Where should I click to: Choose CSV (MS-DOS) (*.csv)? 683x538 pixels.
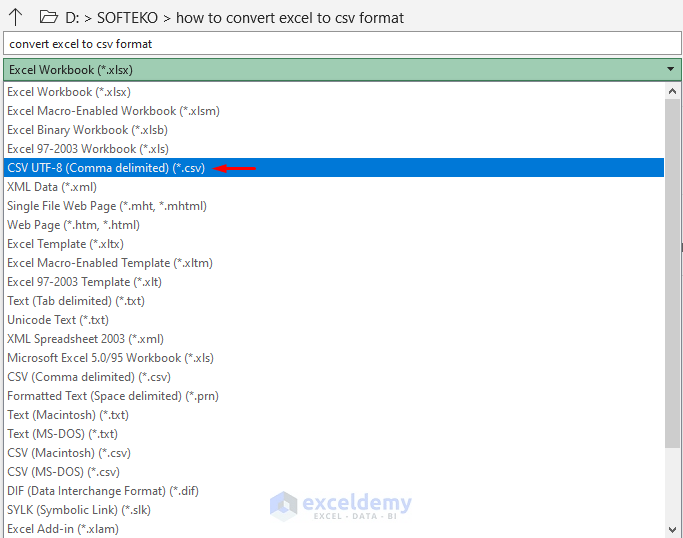[334, 472]
